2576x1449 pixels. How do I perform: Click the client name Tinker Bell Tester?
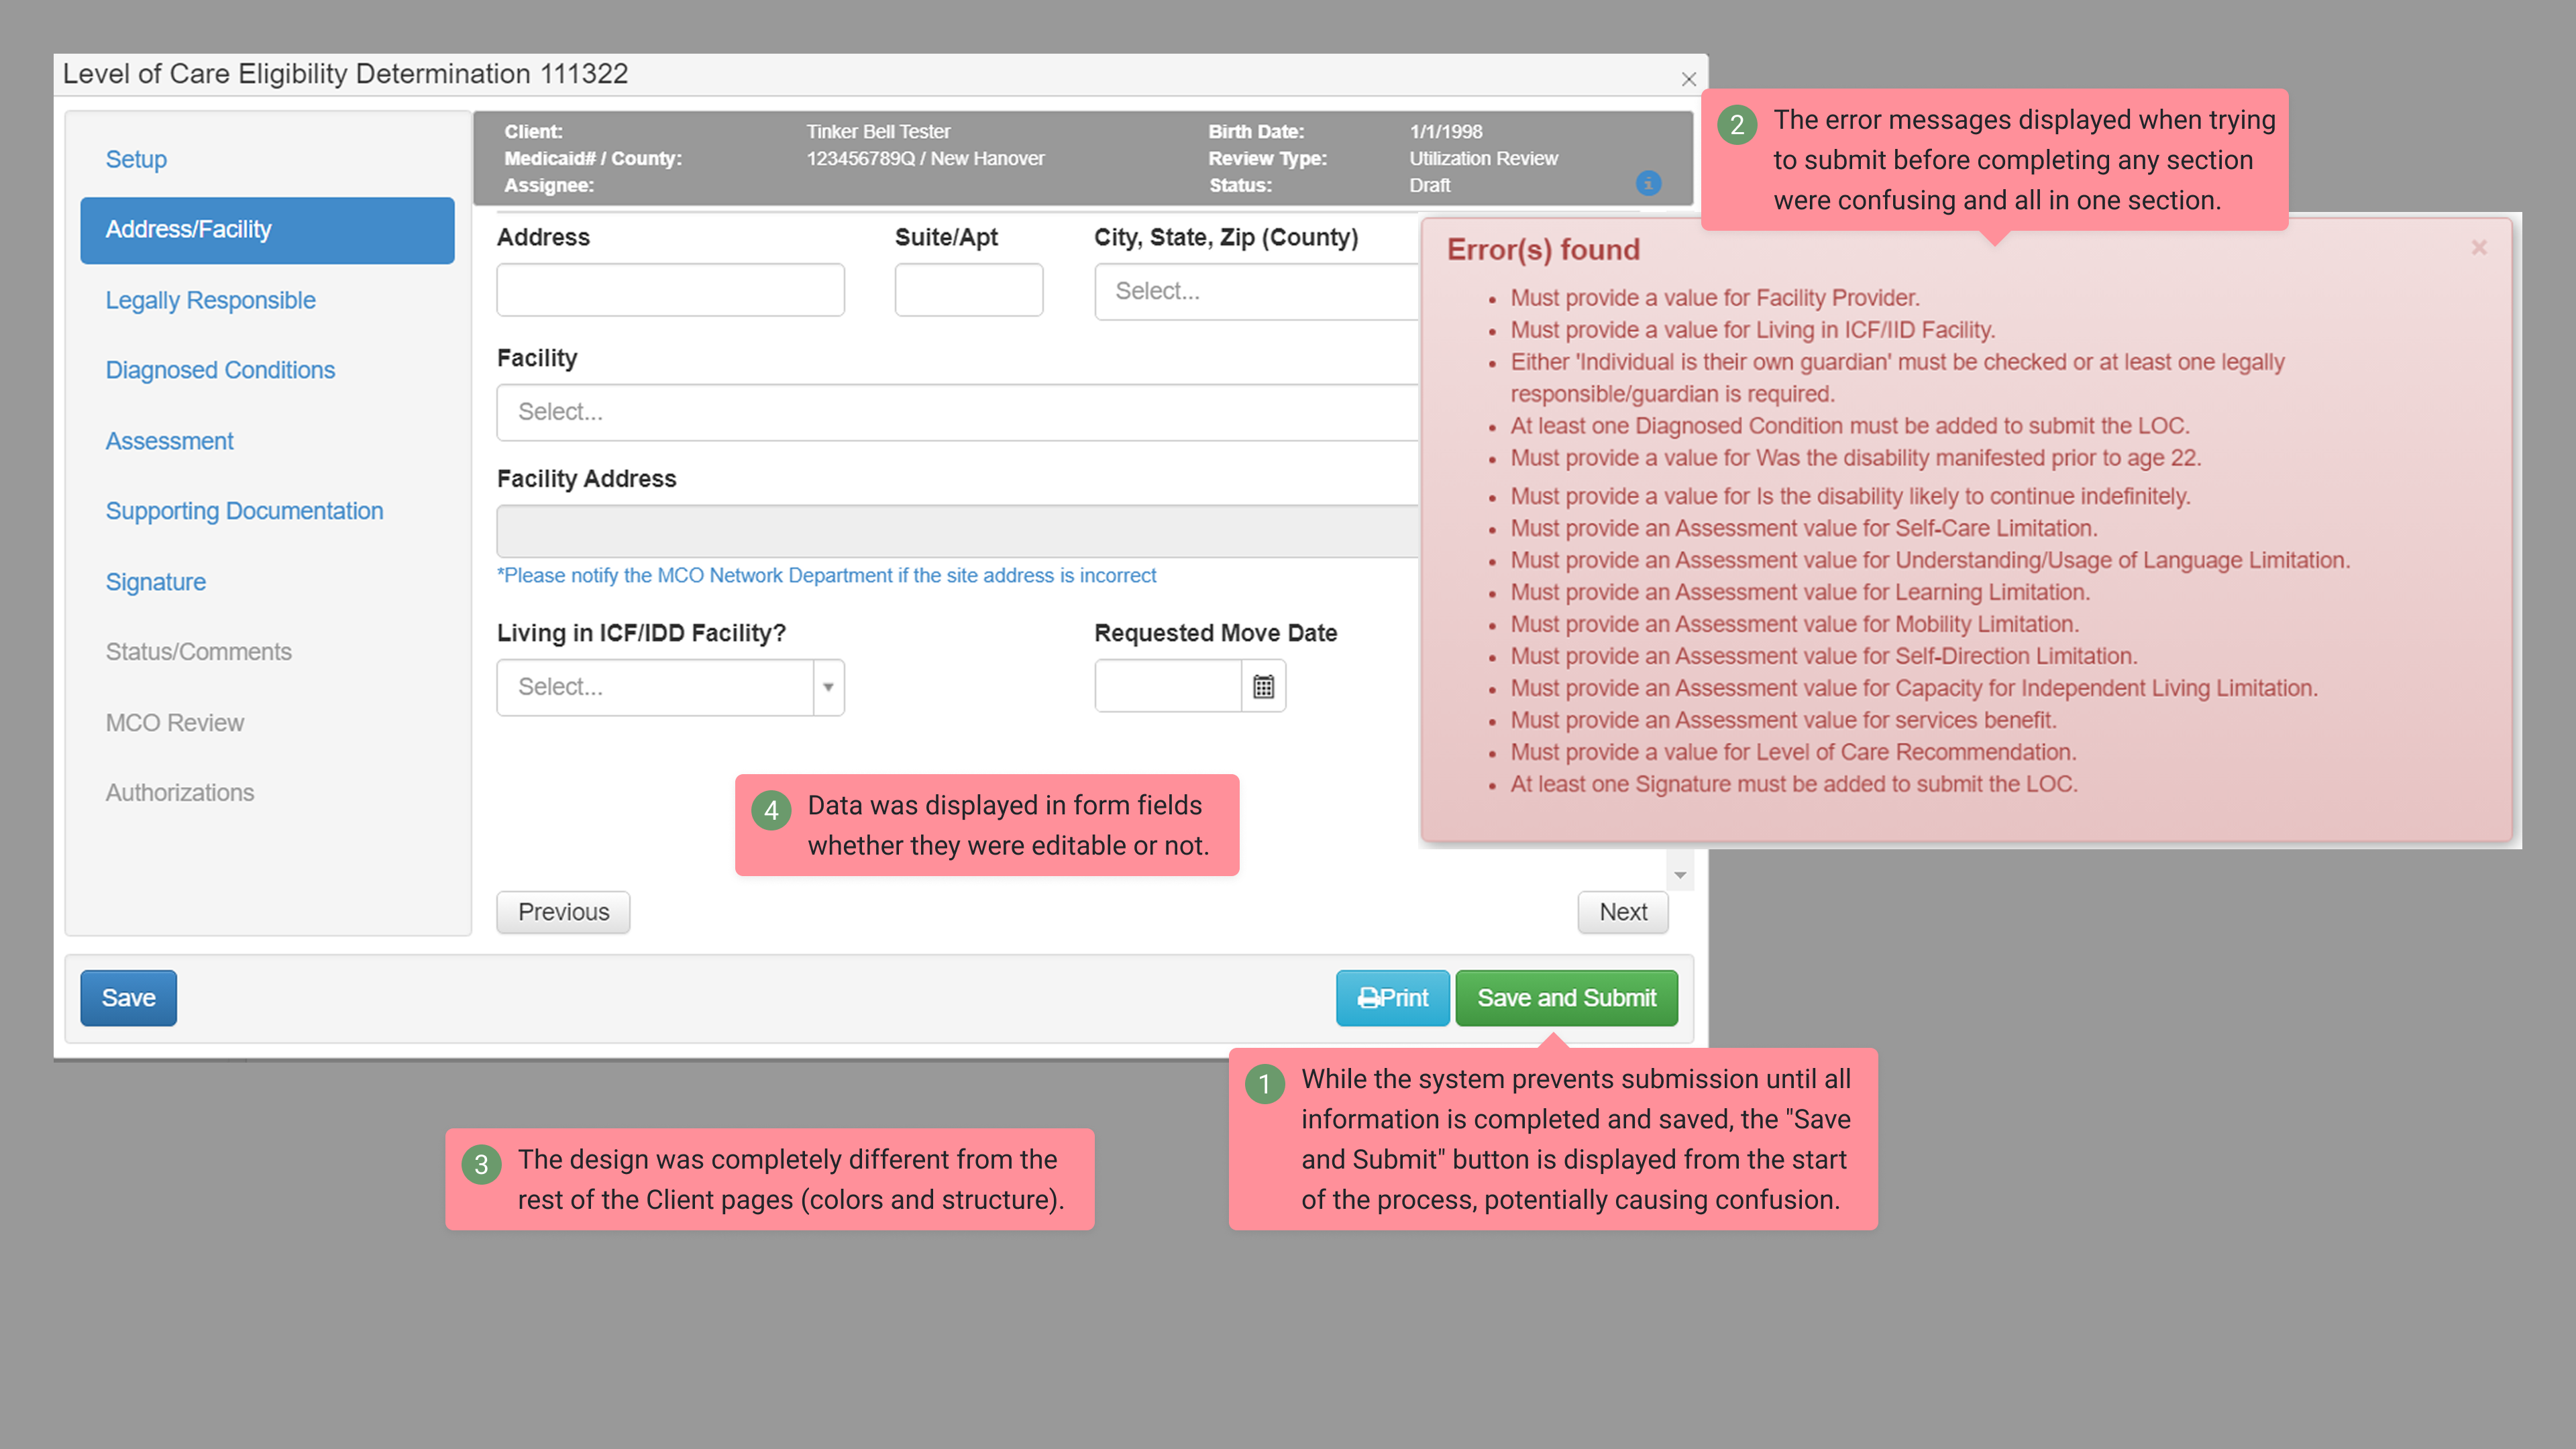coord(878,132)
